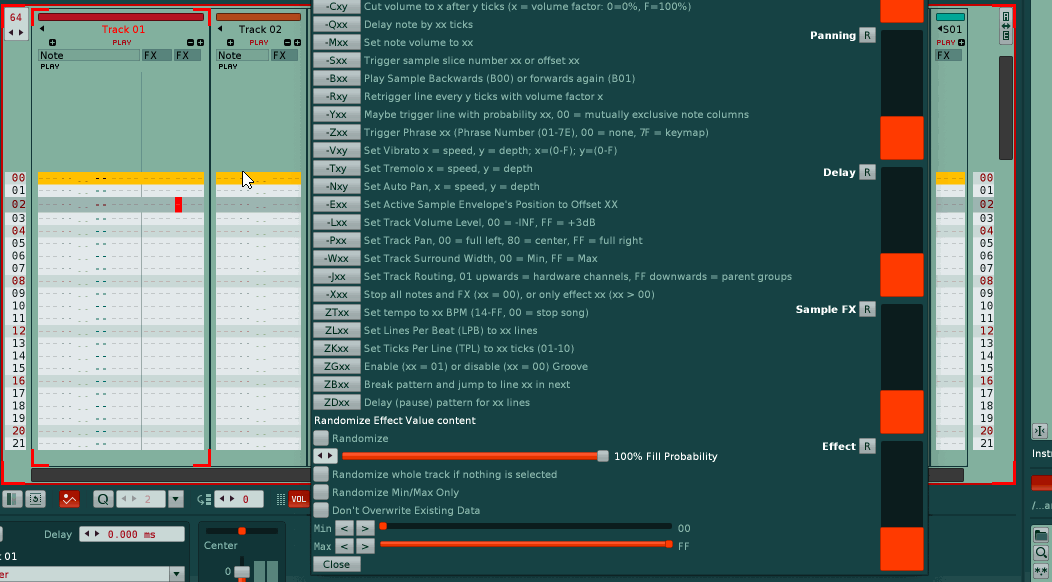
Task: Click the Effect 'R' reset button
Action: [x=867, y=446]
